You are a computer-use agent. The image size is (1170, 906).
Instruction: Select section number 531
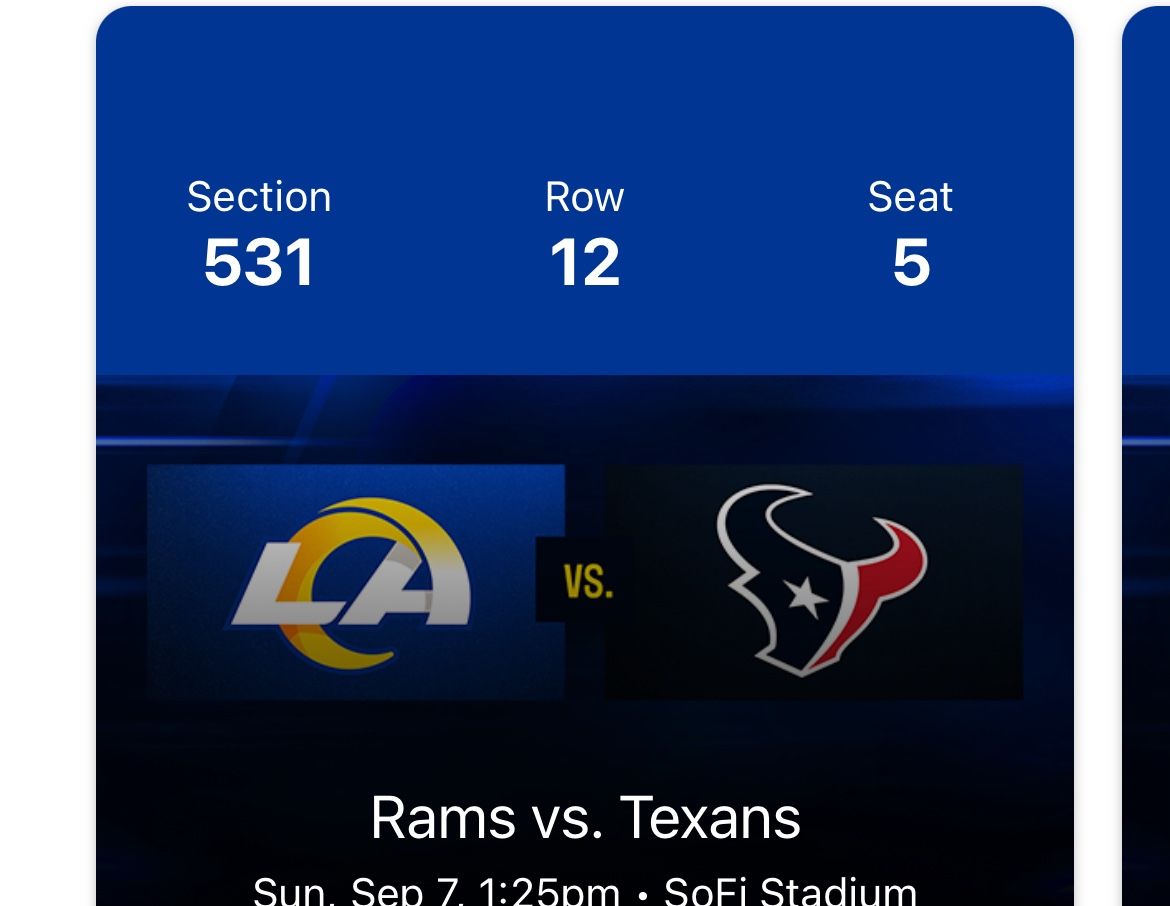pos(259,263)
